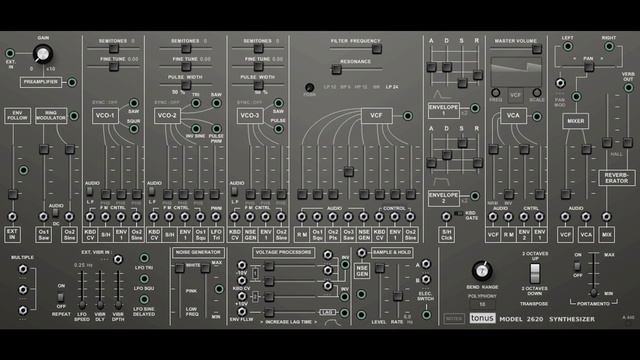
Task: Select the LP 24 filter mode
Action: click(392, 87)
